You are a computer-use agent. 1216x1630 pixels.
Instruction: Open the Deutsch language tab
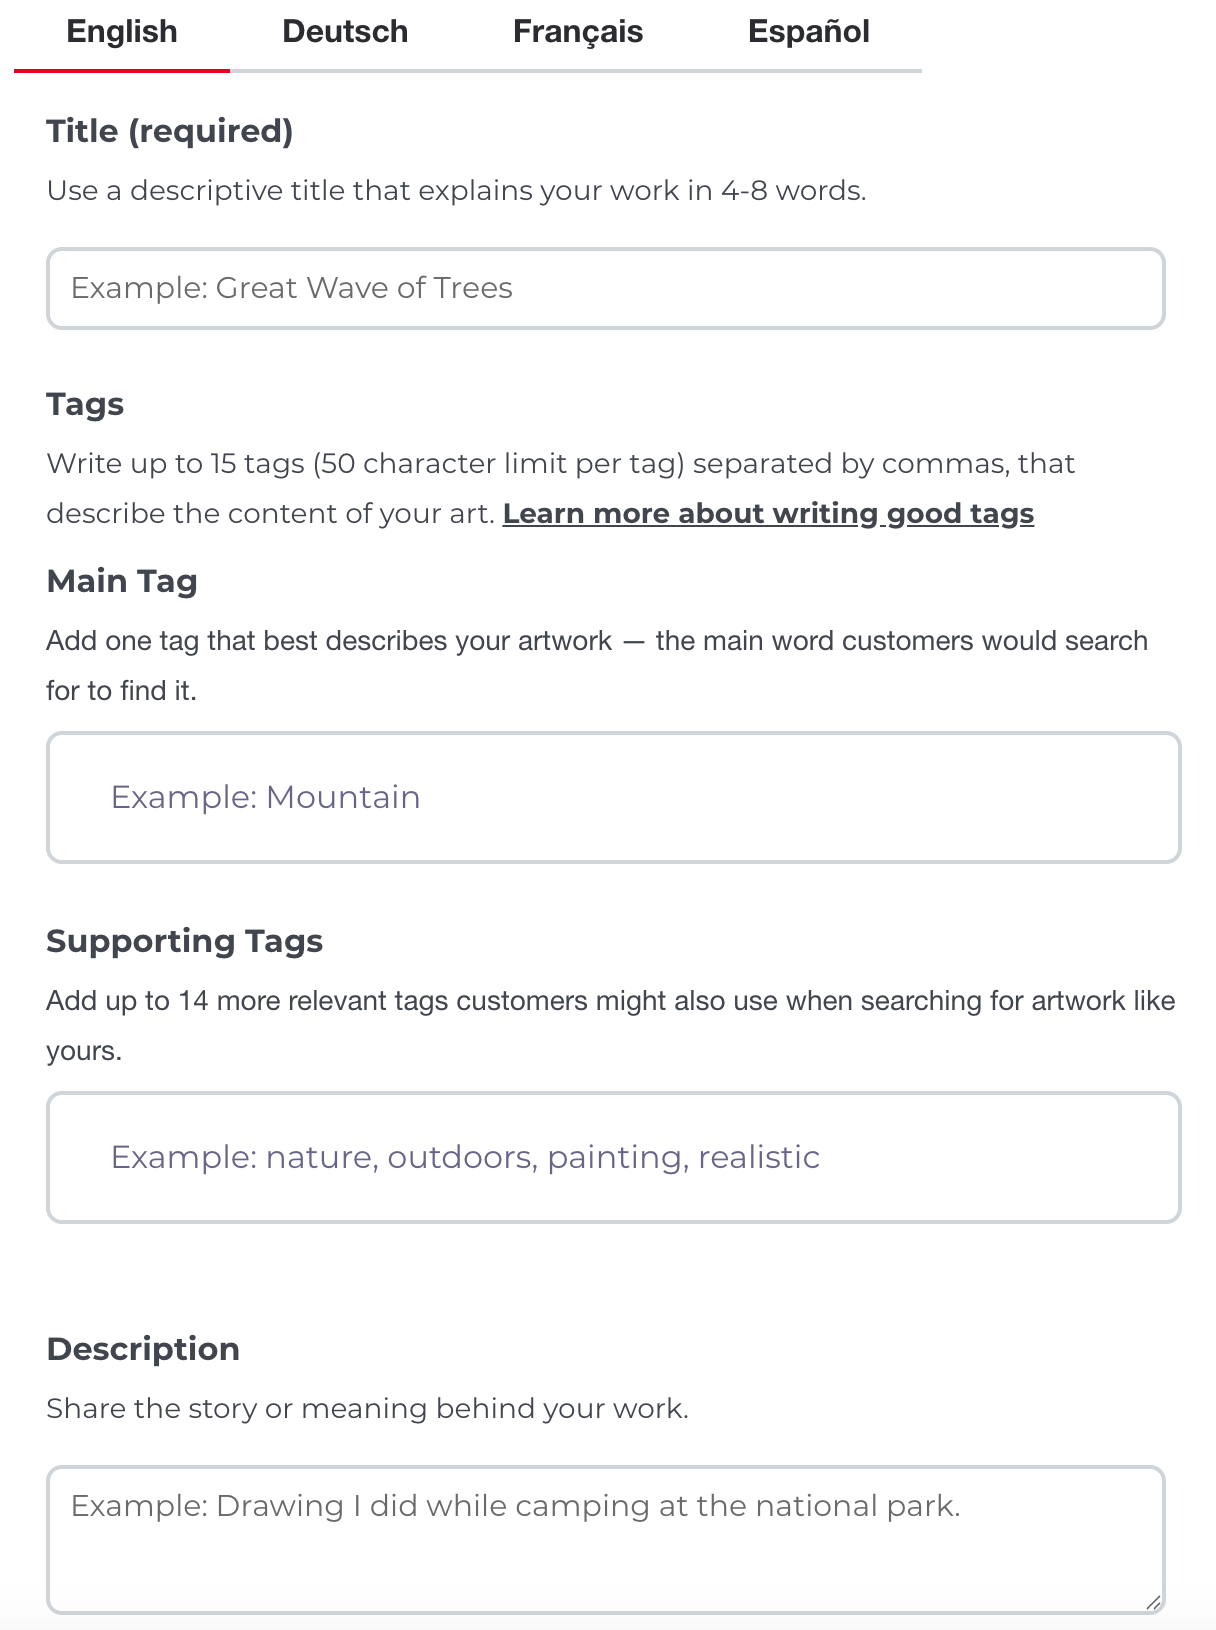(345, 32)
